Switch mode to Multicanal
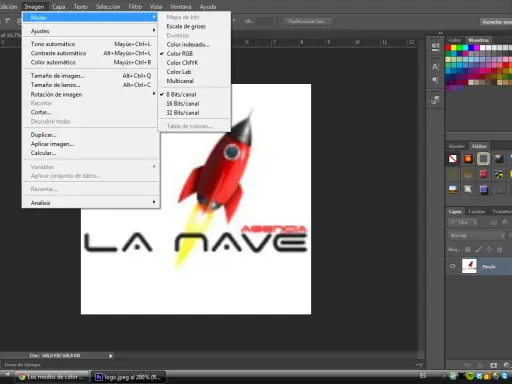This screenshot has height=384, width=512. tap(180, 81)
